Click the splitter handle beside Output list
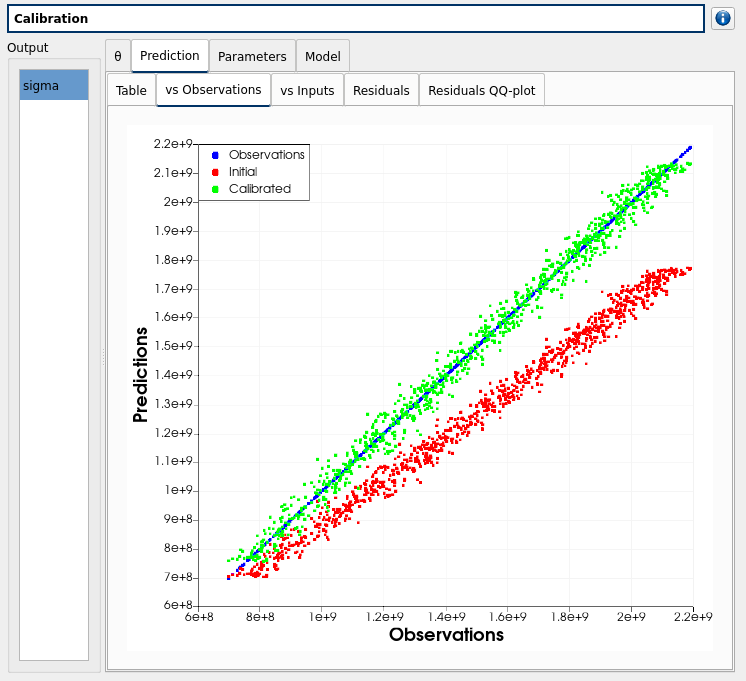 pyautogui.click(x=103, y=358)
